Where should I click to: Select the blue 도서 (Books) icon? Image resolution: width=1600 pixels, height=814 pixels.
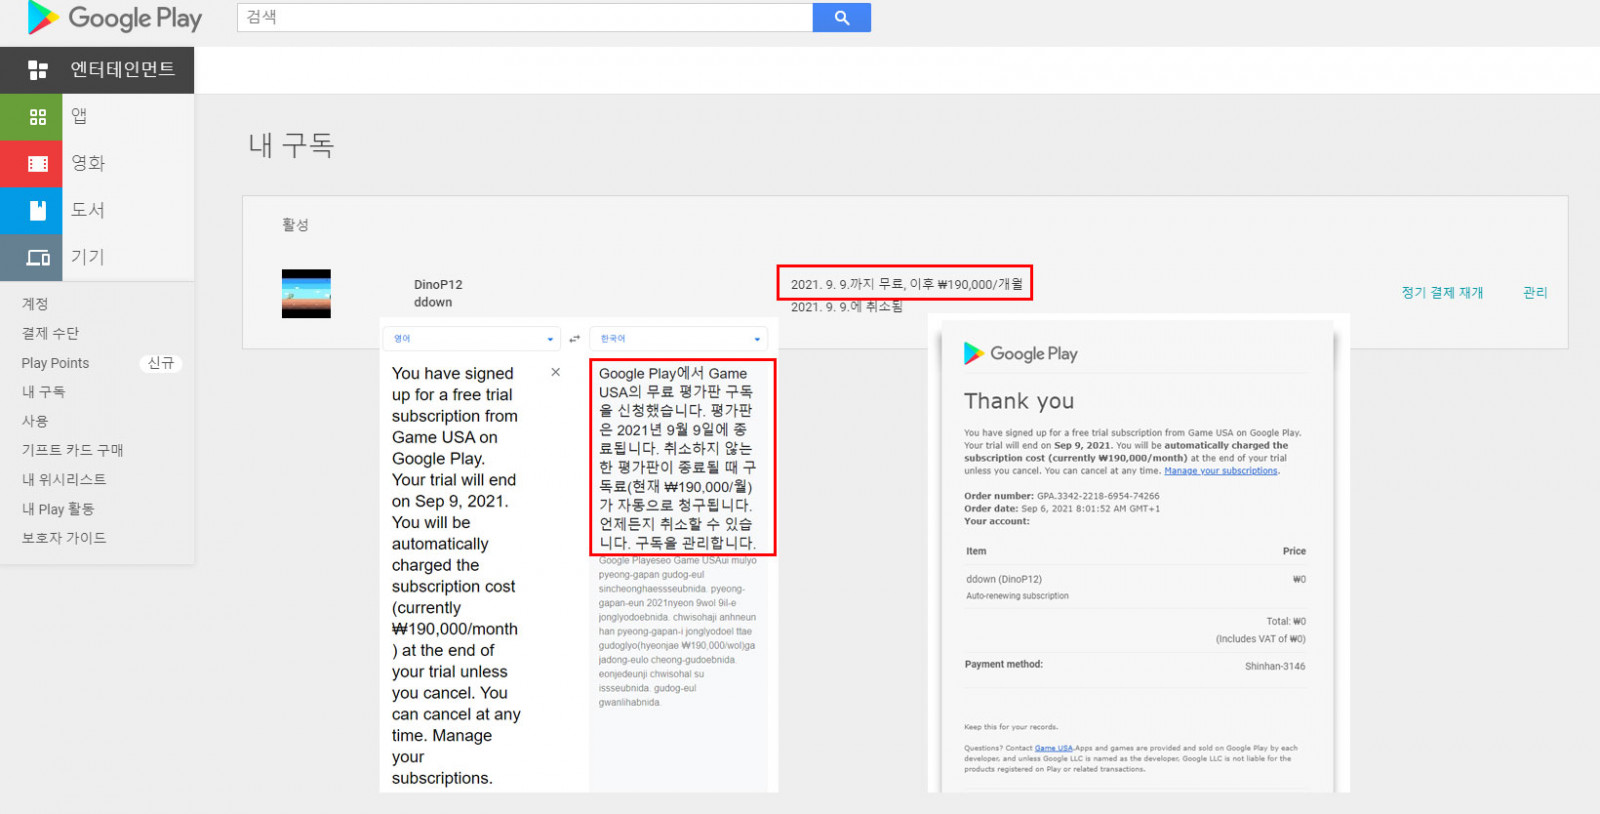[x=38, y=211]
